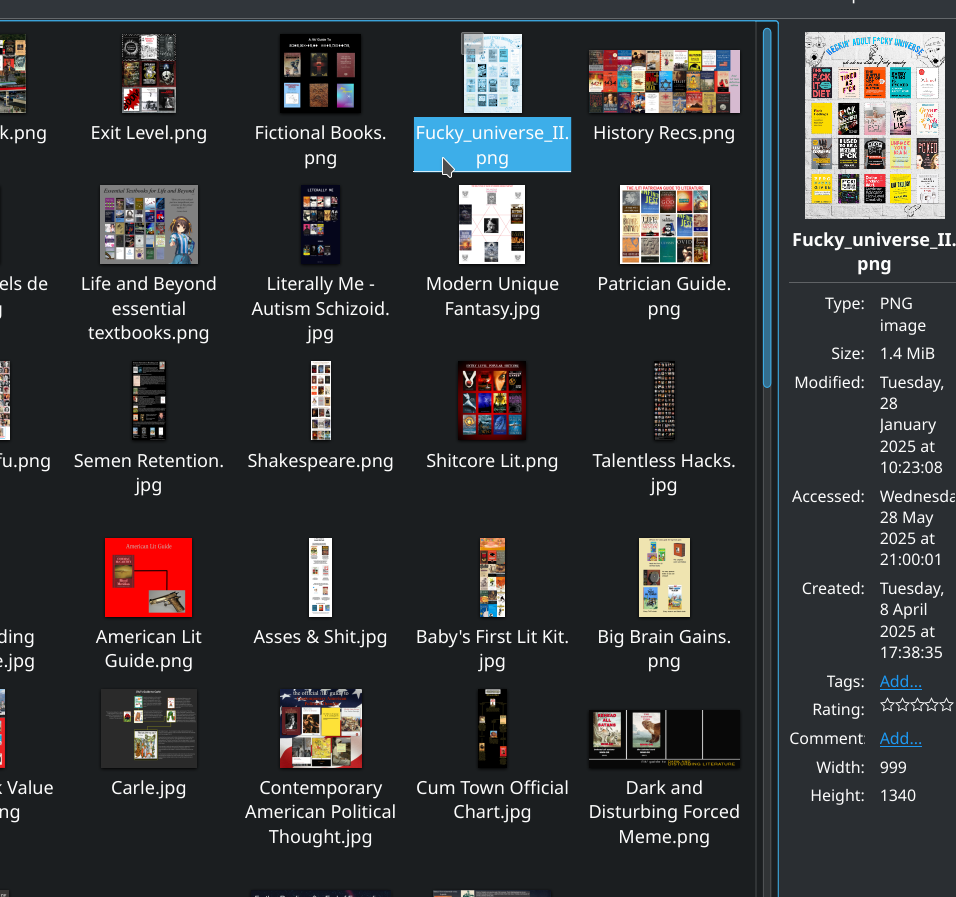Click the "Shakespeare.png" file name

pyautogui.click(x=320, y=461)
